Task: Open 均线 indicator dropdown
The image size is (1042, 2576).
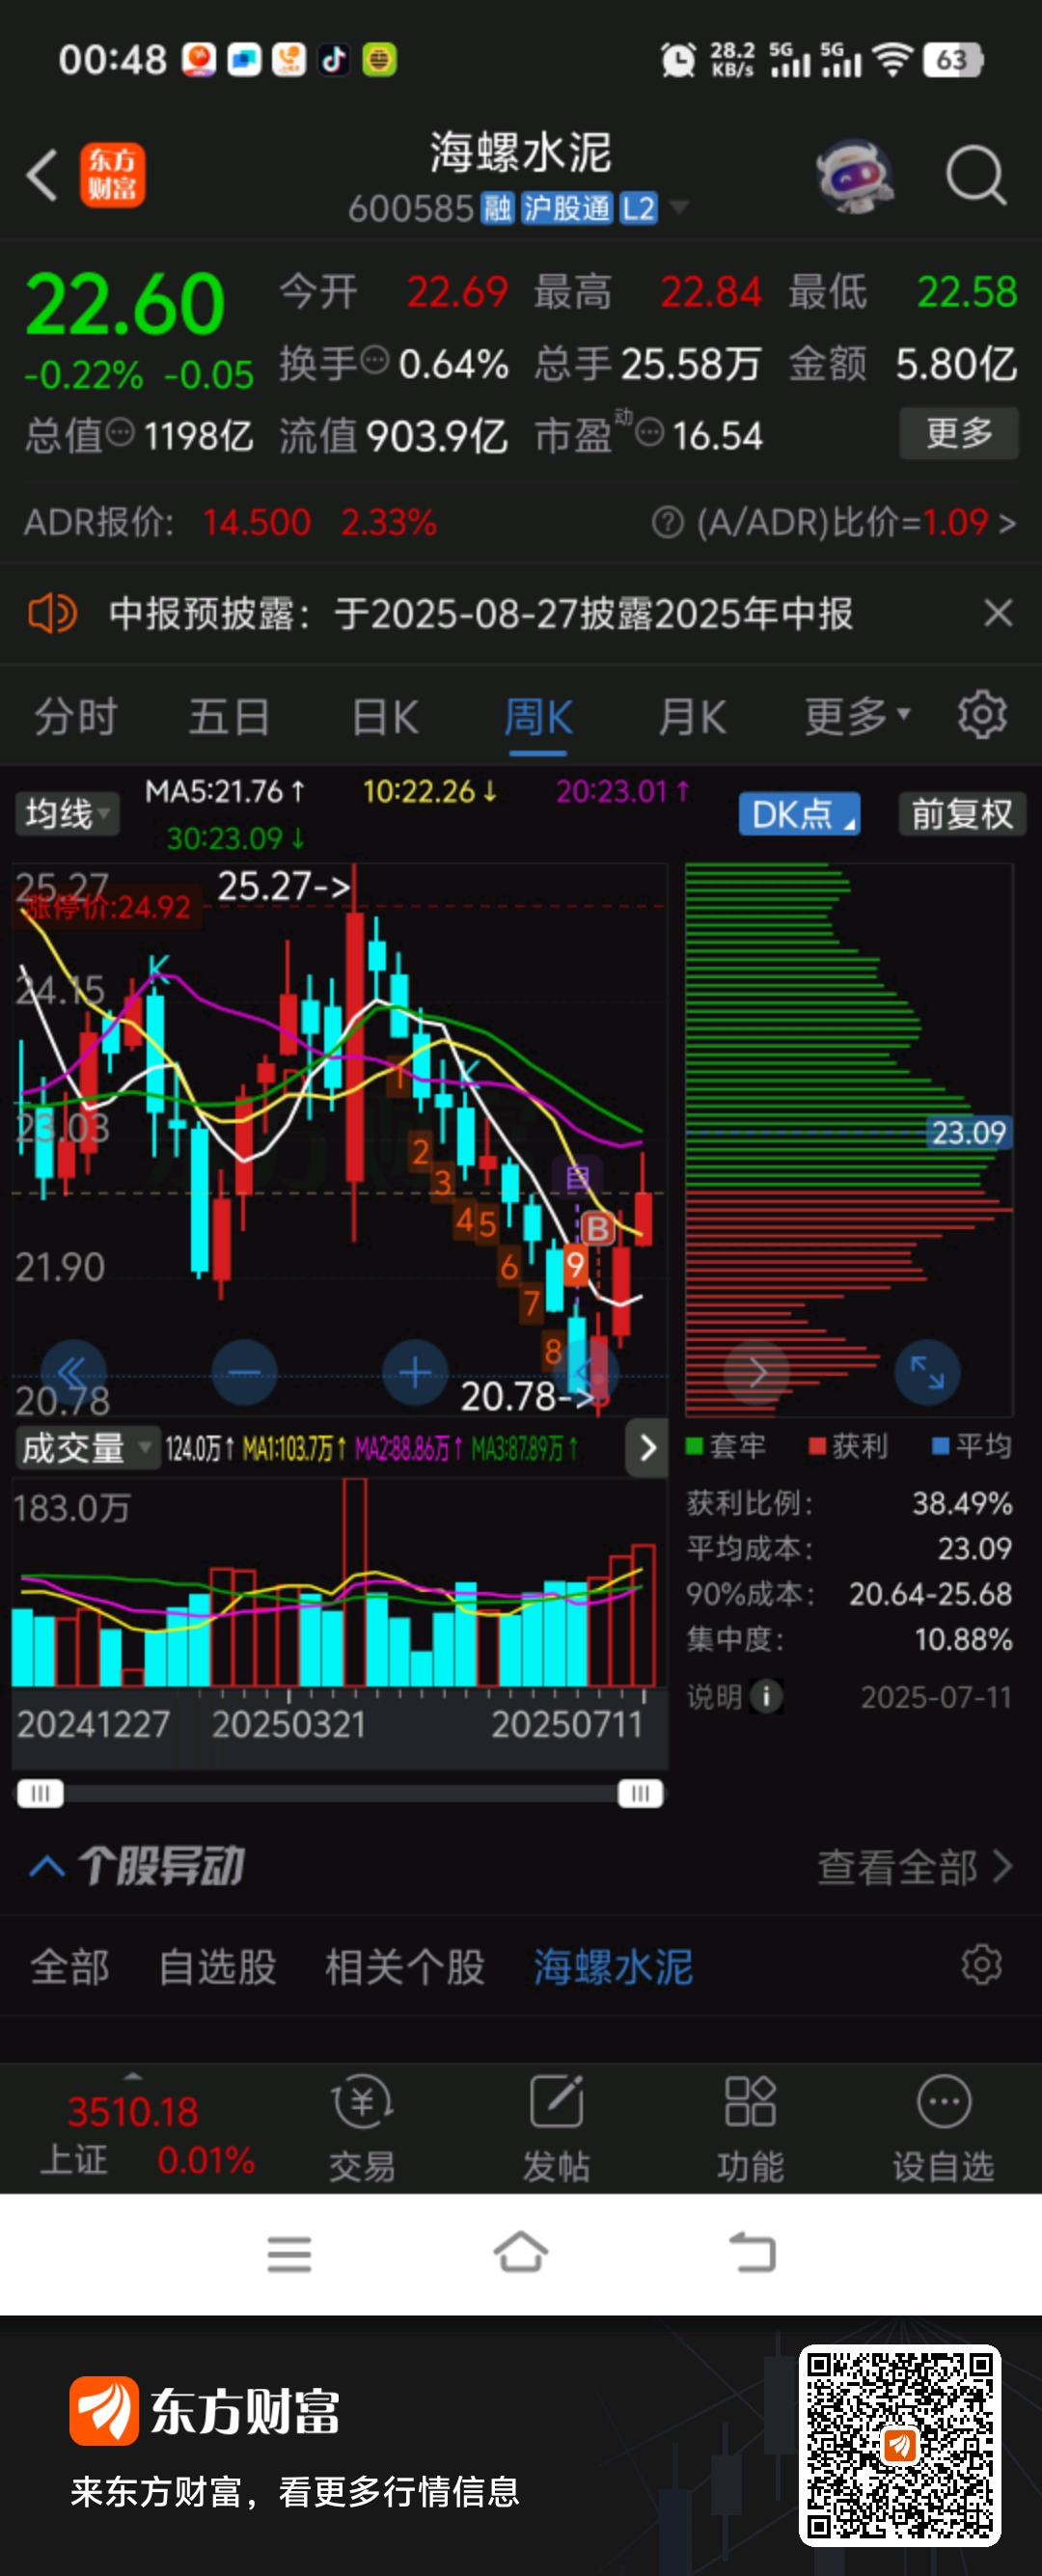Action: [x=66, y=814]
